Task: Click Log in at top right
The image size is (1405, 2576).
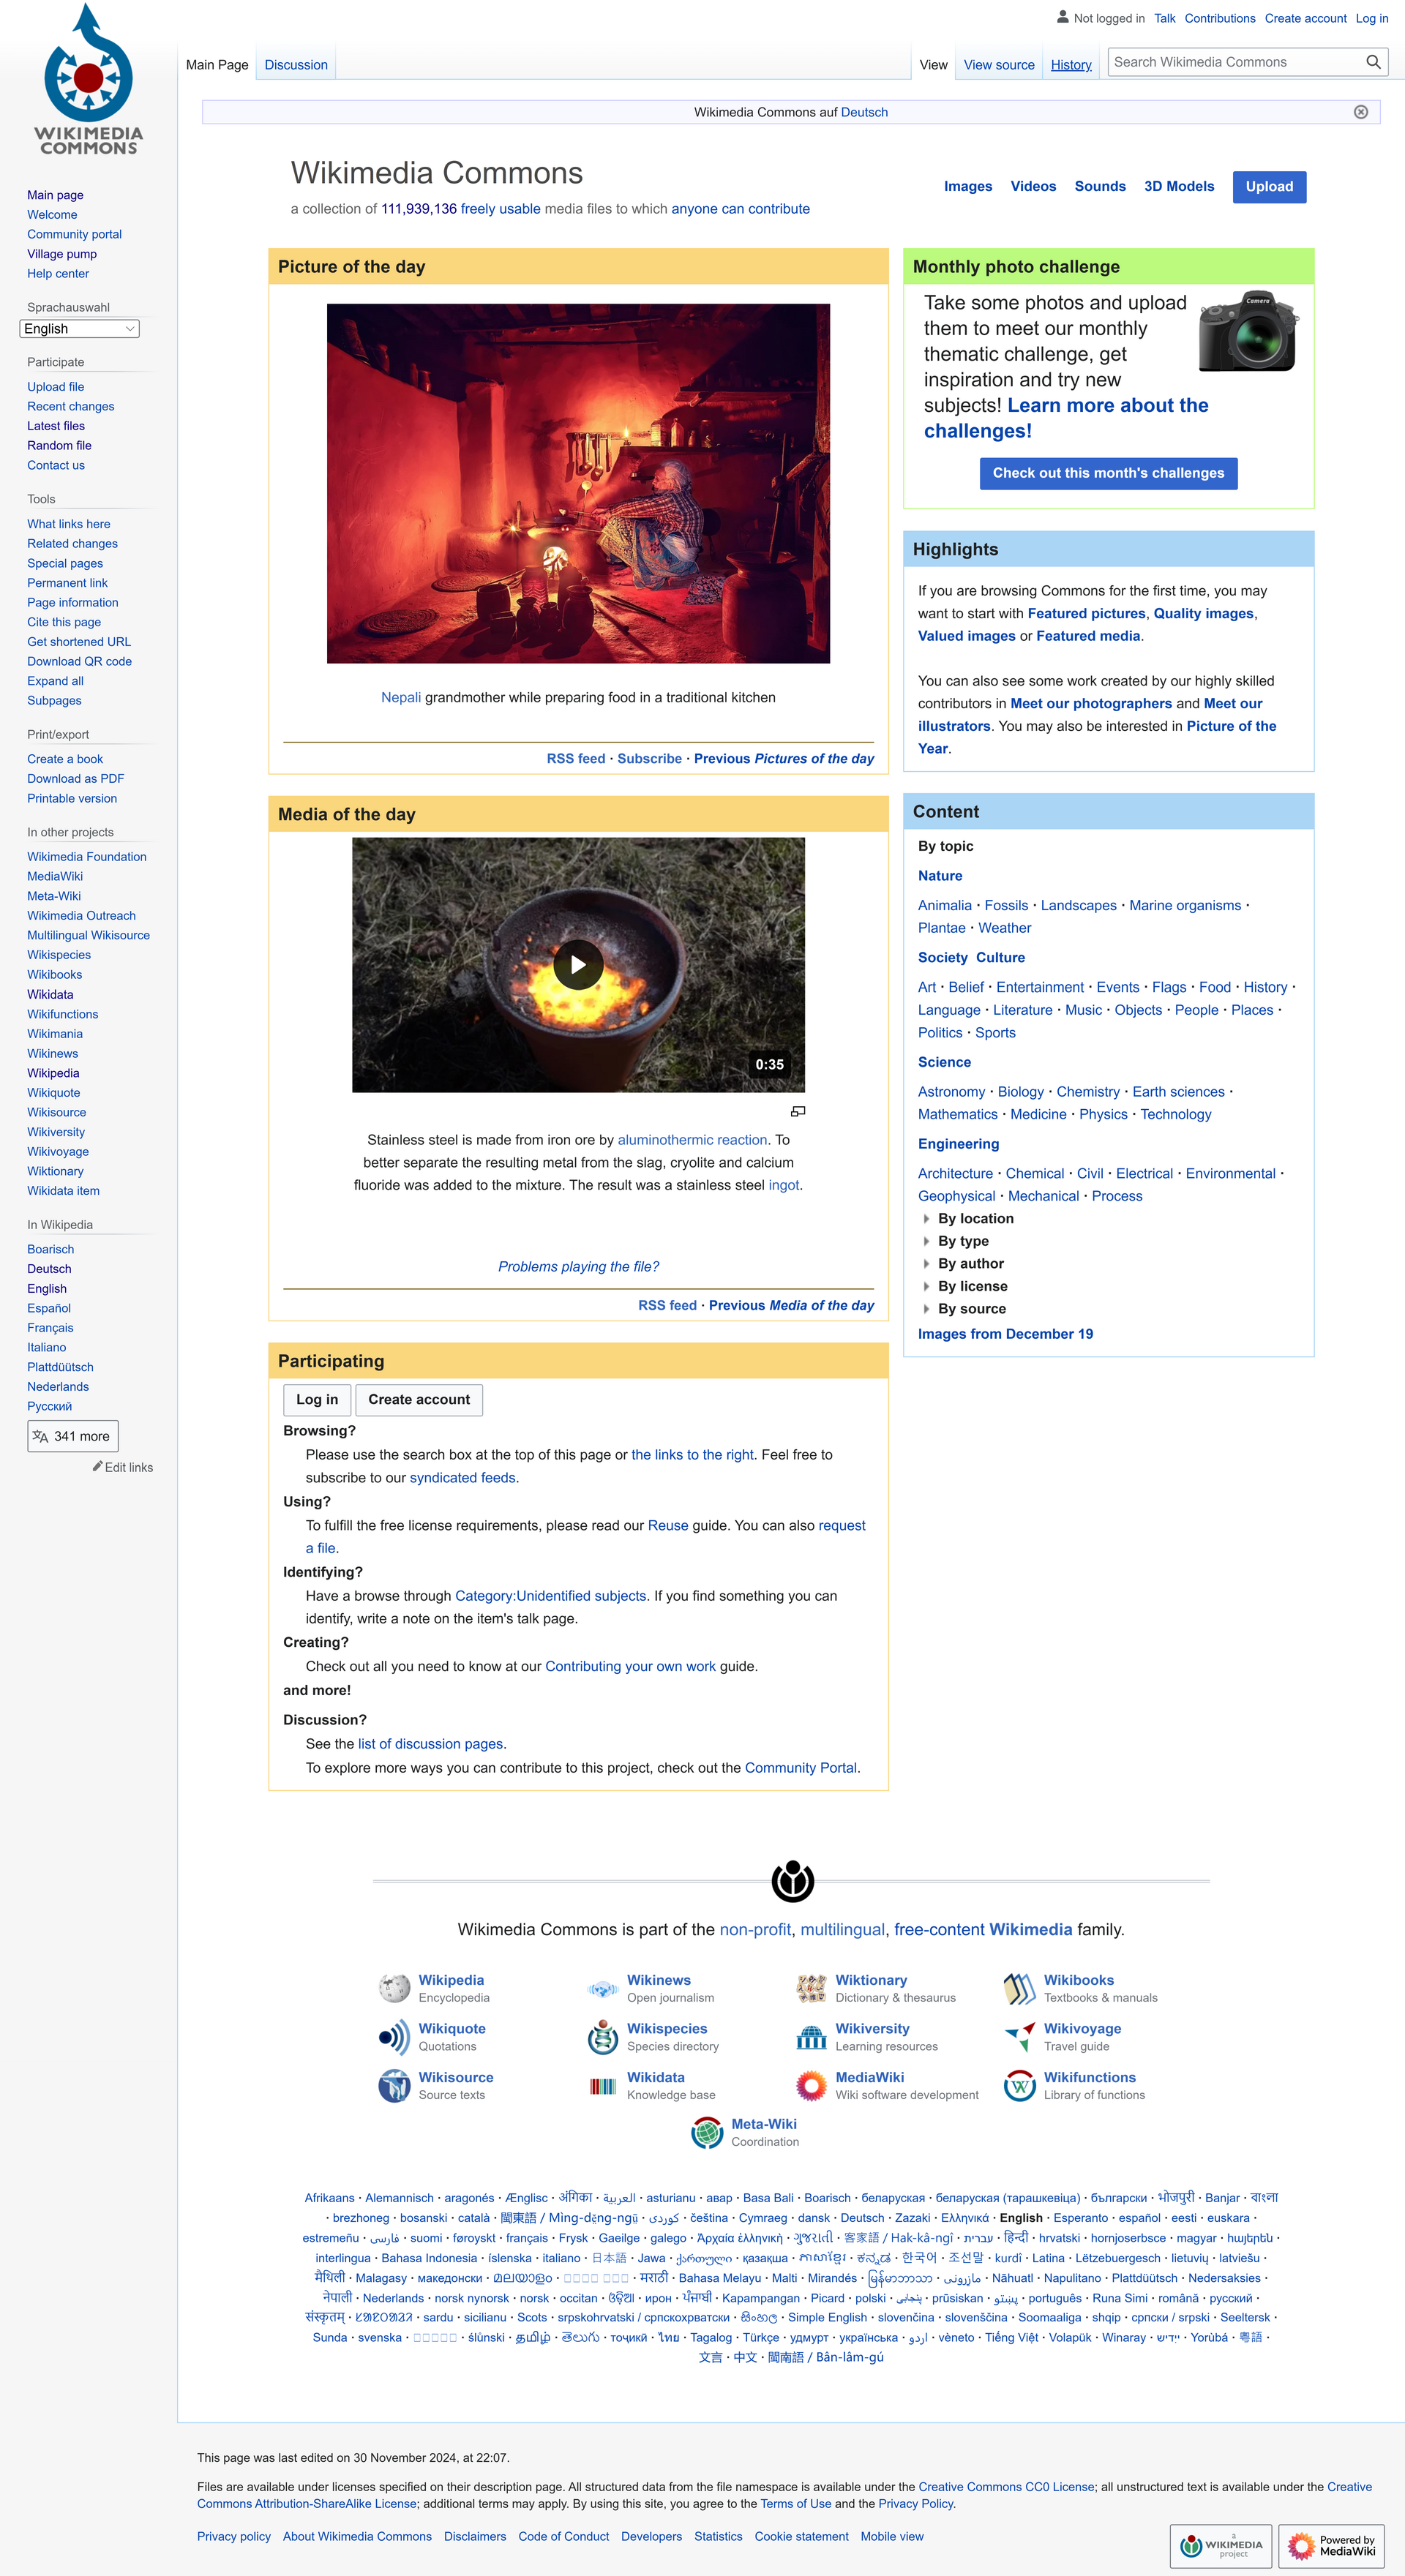Action: coord(1372,19)
